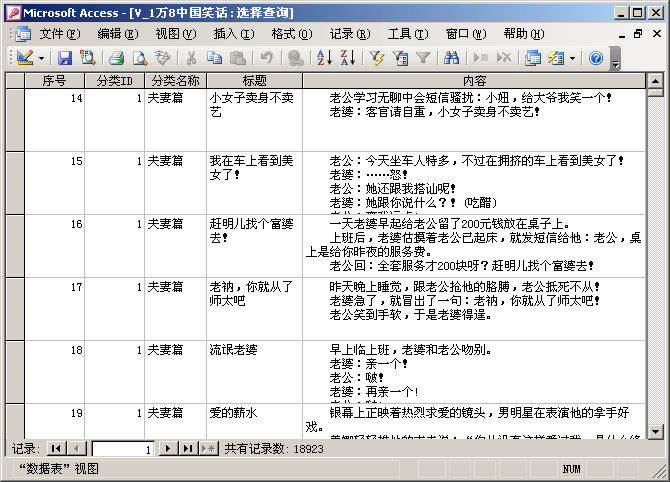Click the View design mode icon
Screen dimensions: 670x482
tap(25, 58)
